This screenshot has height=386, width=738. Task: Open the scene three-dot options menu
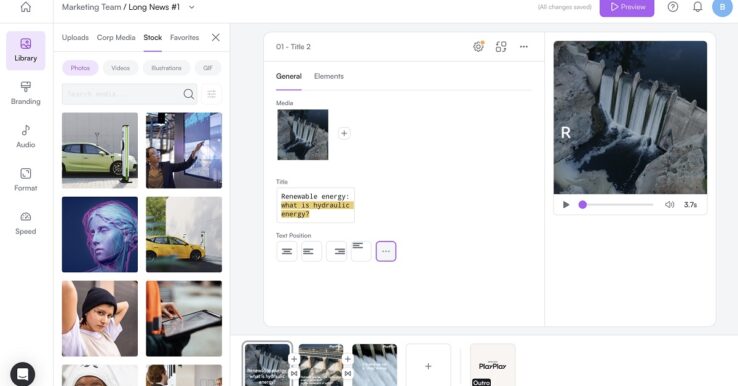pyautogui.click(x=524, y=47)
